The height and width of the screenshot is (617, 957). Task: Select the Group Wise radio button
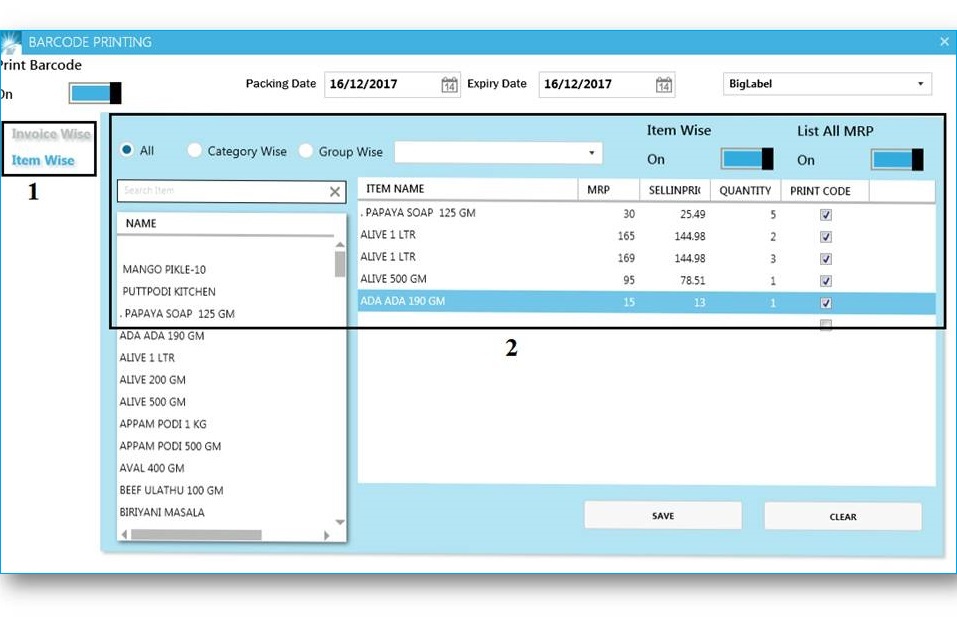click(x=305, y=151)
